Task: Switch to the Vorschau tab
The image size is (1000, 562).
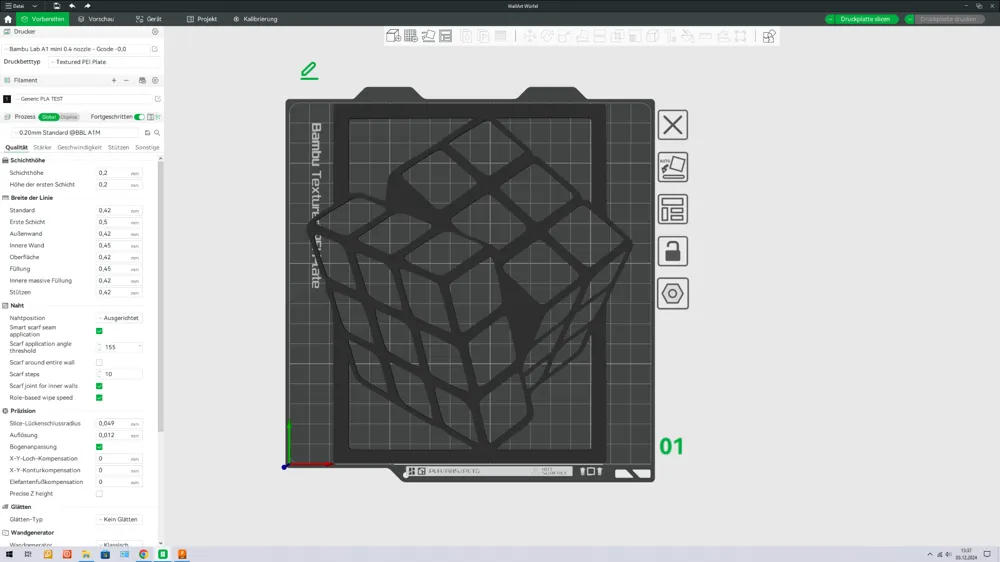Action: tap(96, 19)
